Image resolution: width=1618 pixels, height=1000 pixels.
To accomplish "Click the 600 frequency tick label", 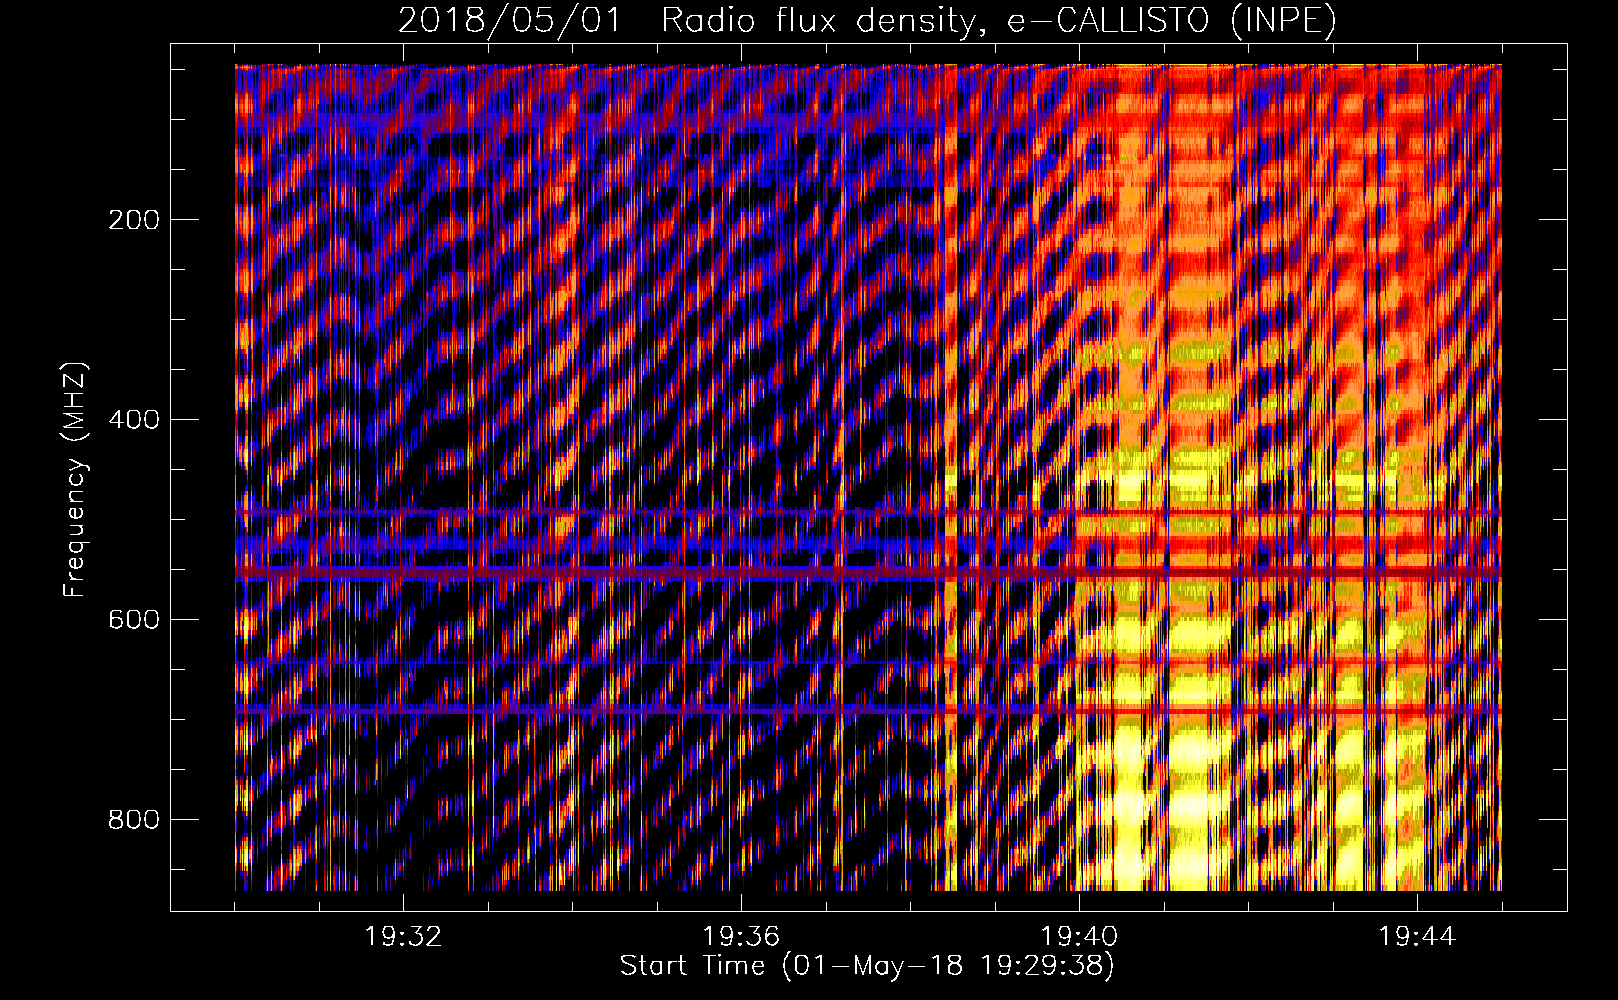I will click(x=134, y=620).
